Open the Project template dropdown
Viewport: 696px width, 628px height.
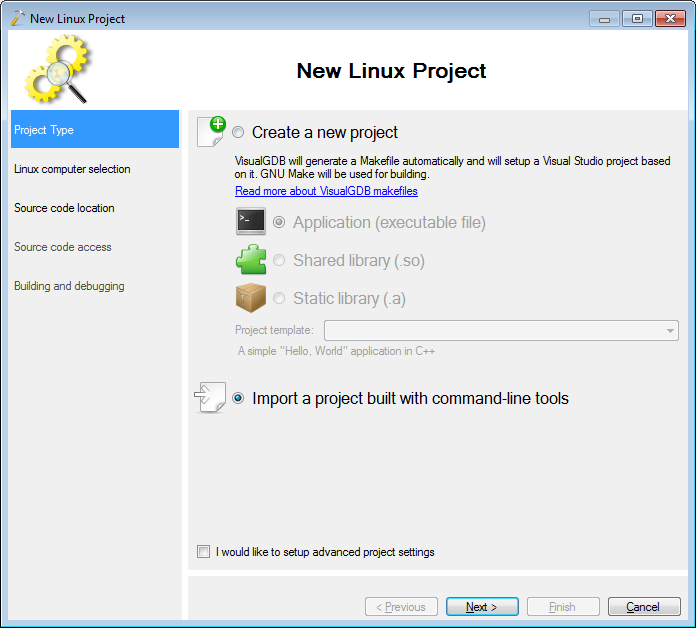tap(501, 331)
